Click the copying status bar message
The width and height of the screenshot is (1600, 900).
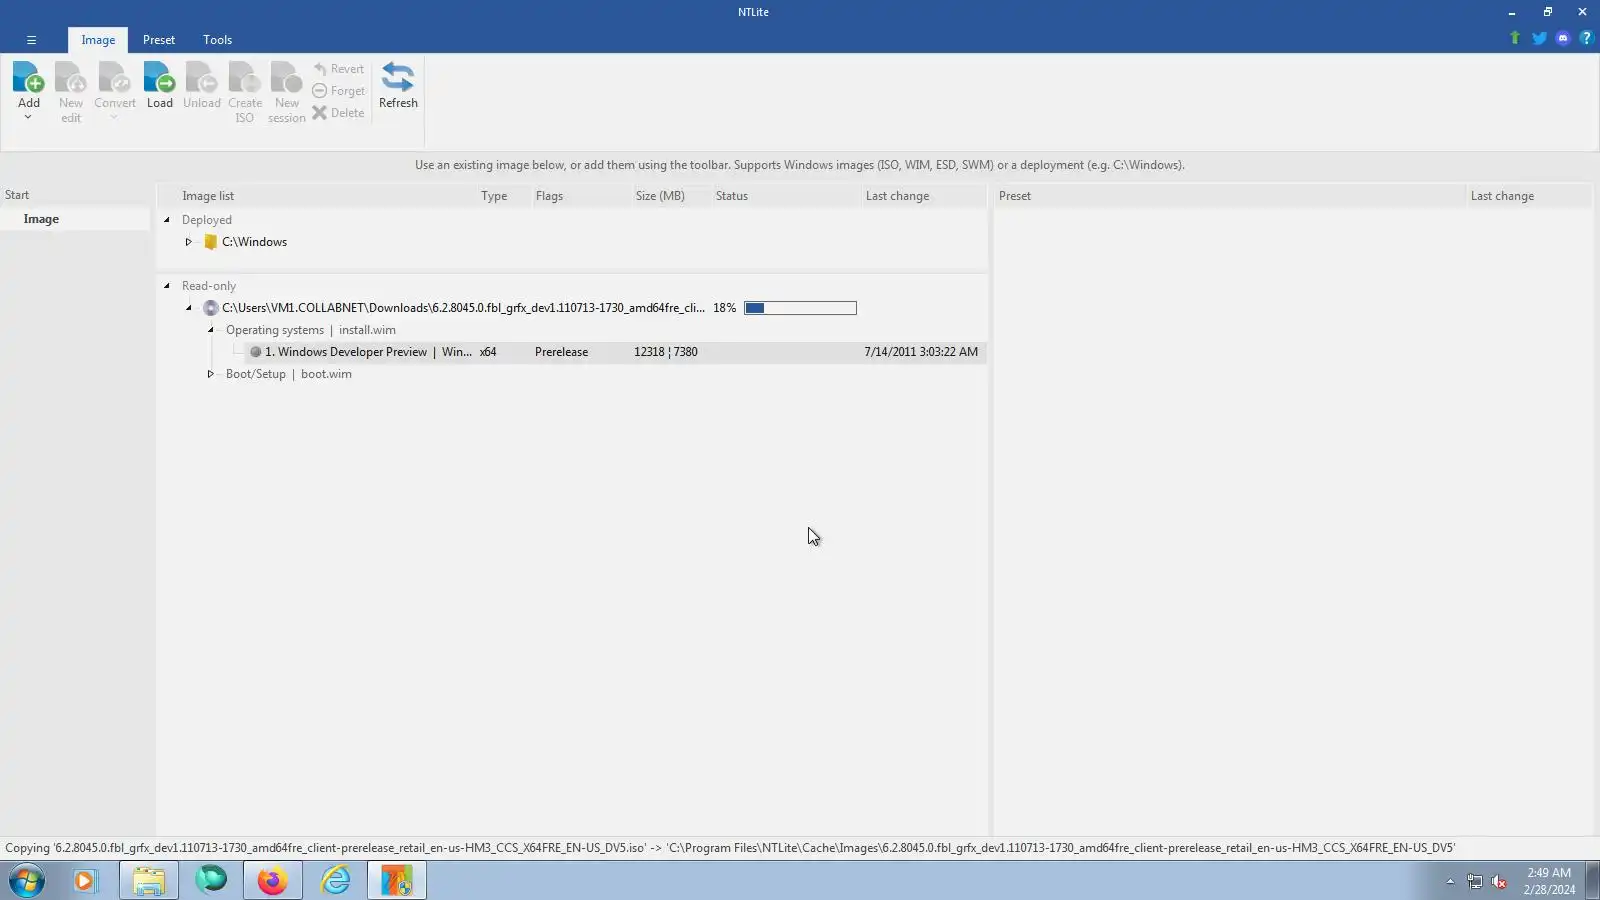[730, 848]
